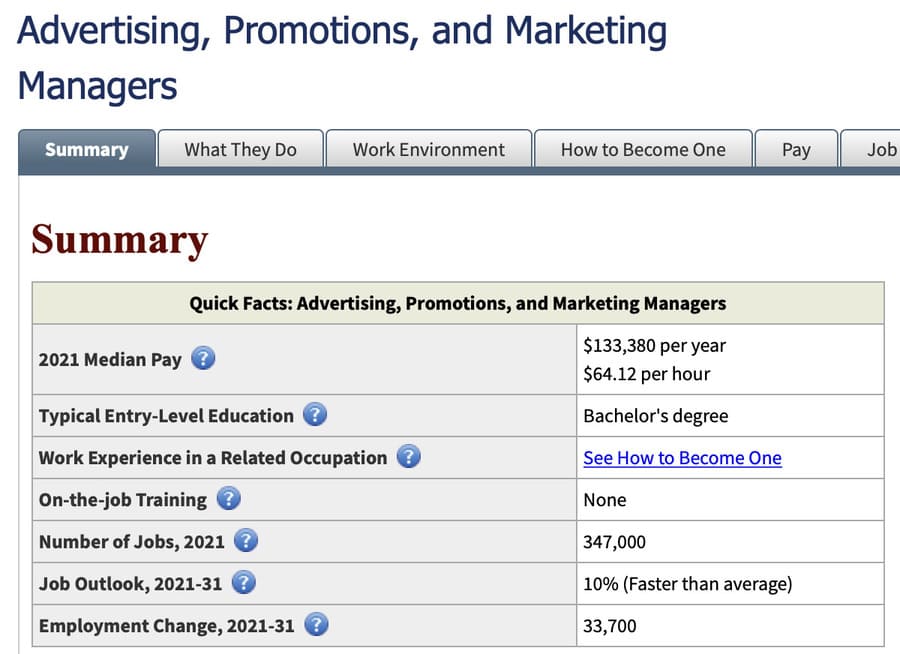The height and width of the screenshot is (654, 900).
Task: Open help for Typical Entry-Level Education
Action: pyautogui.click(x=315, y=415)
